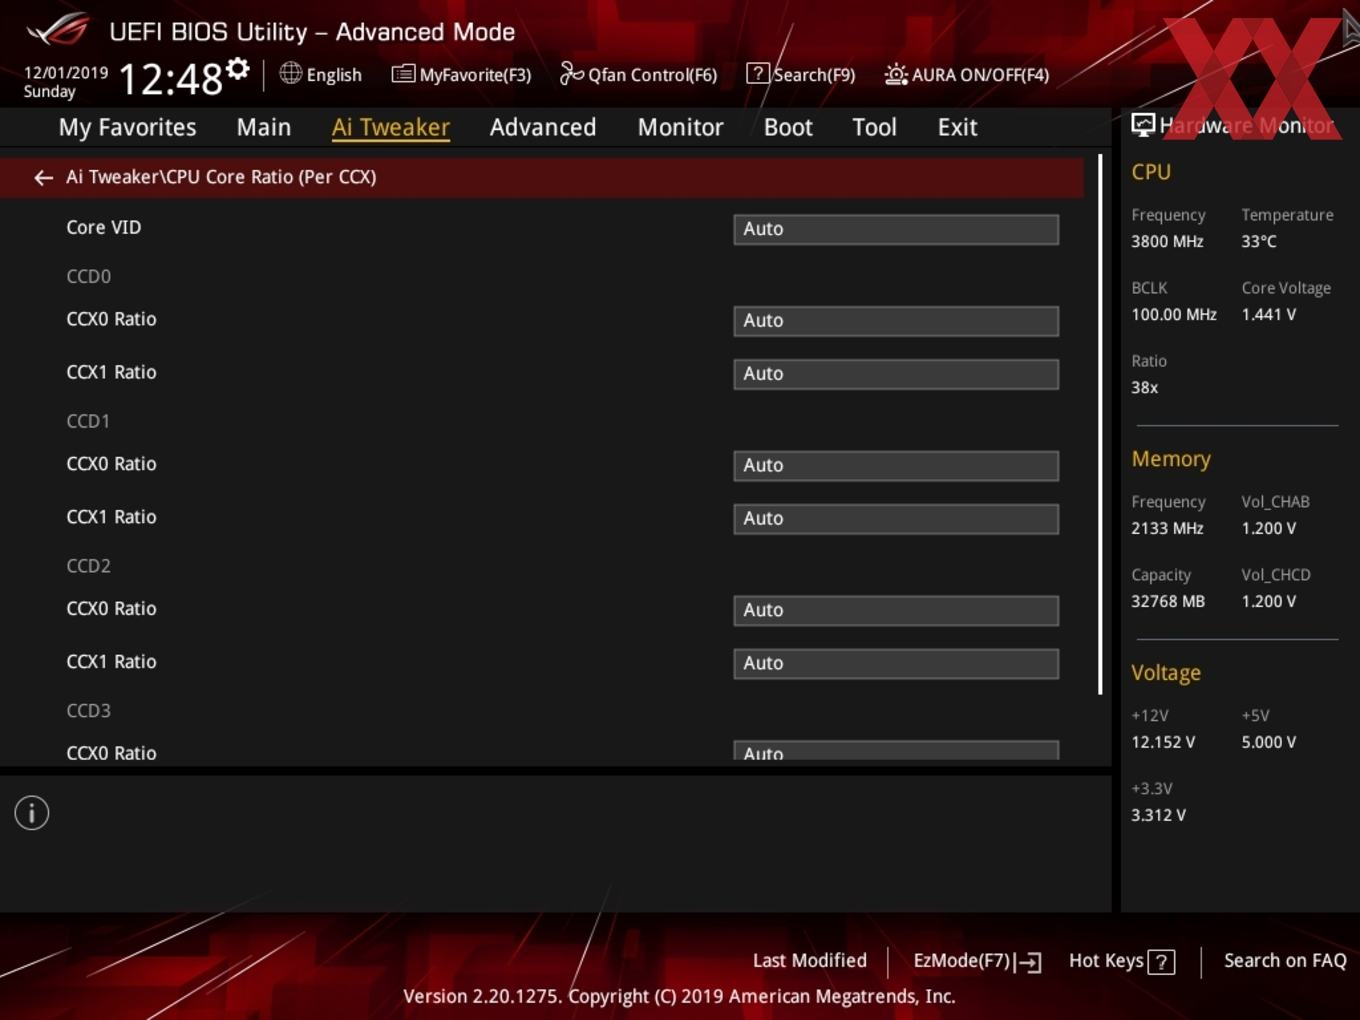Open CCD3 CCX0 Ratio Auto field
Image resolution: width=1360 pixels, height=1020 pixels.
pos(896,751)
